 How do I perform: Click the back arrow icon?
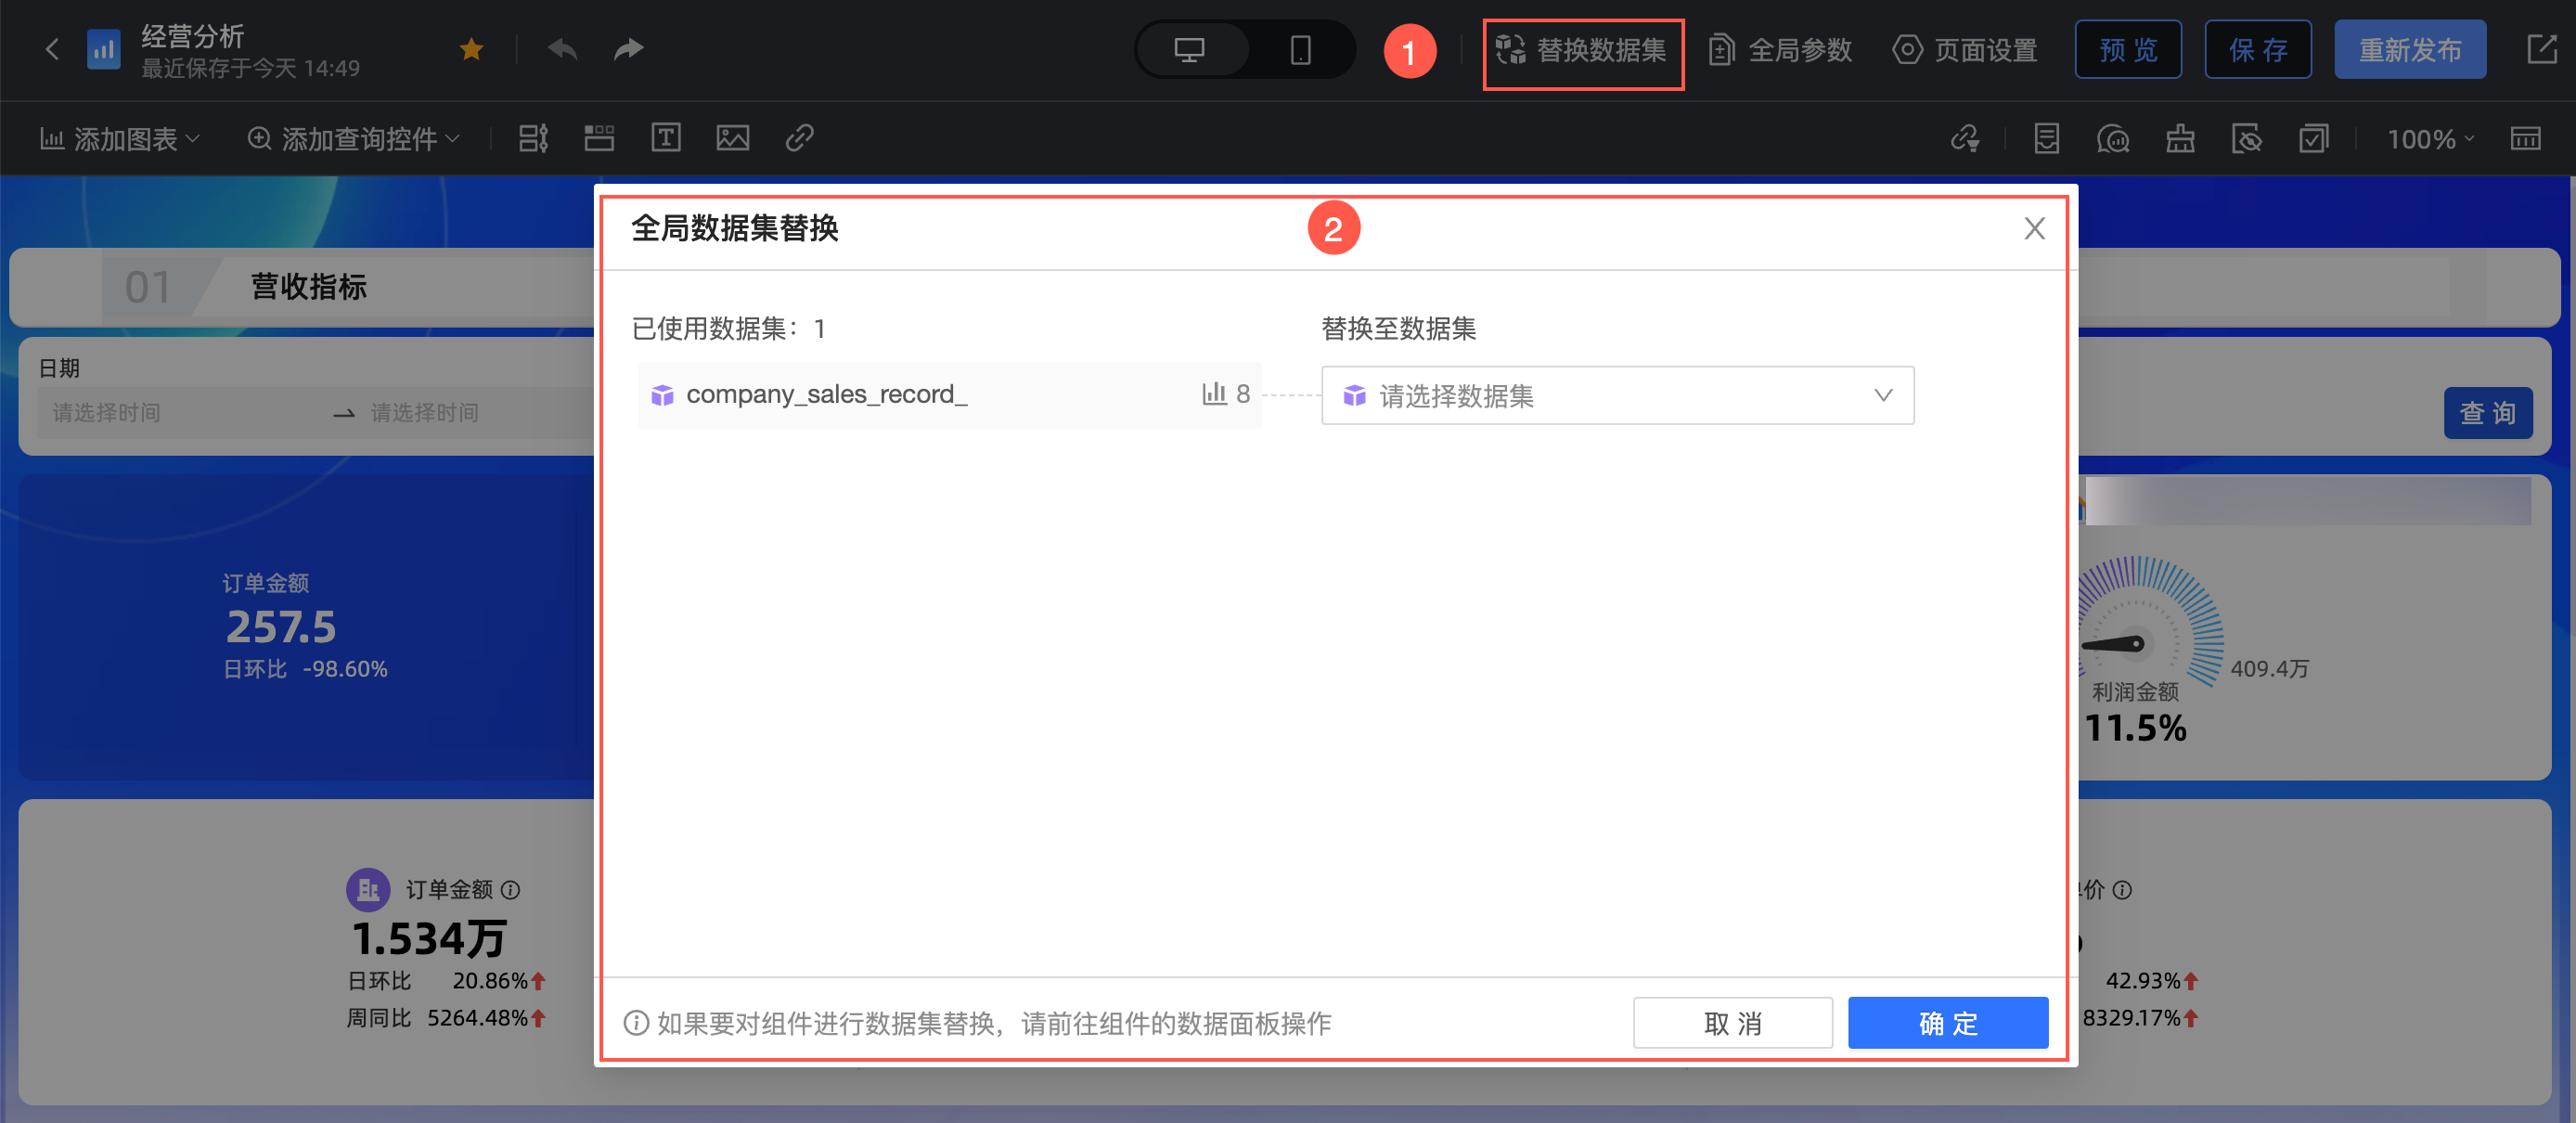pos(52,49)
